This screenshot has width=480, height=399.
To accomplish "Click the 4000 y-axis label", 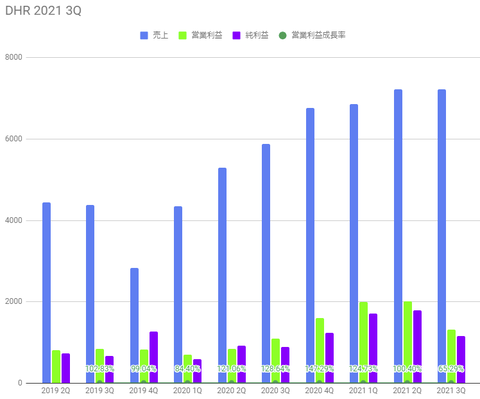I will 14,220.
